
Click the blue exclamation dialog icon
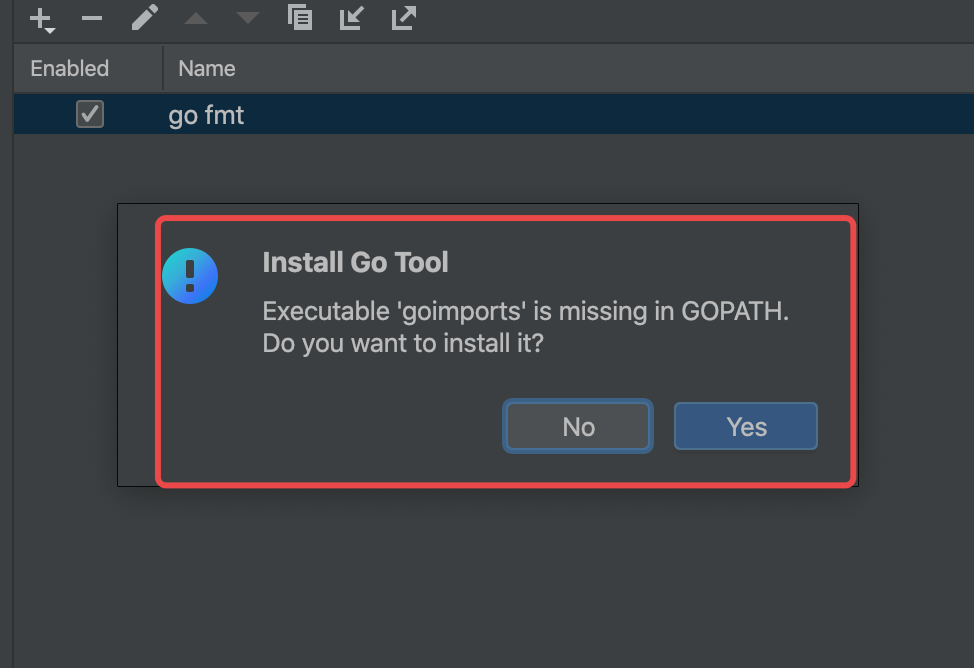190,276
